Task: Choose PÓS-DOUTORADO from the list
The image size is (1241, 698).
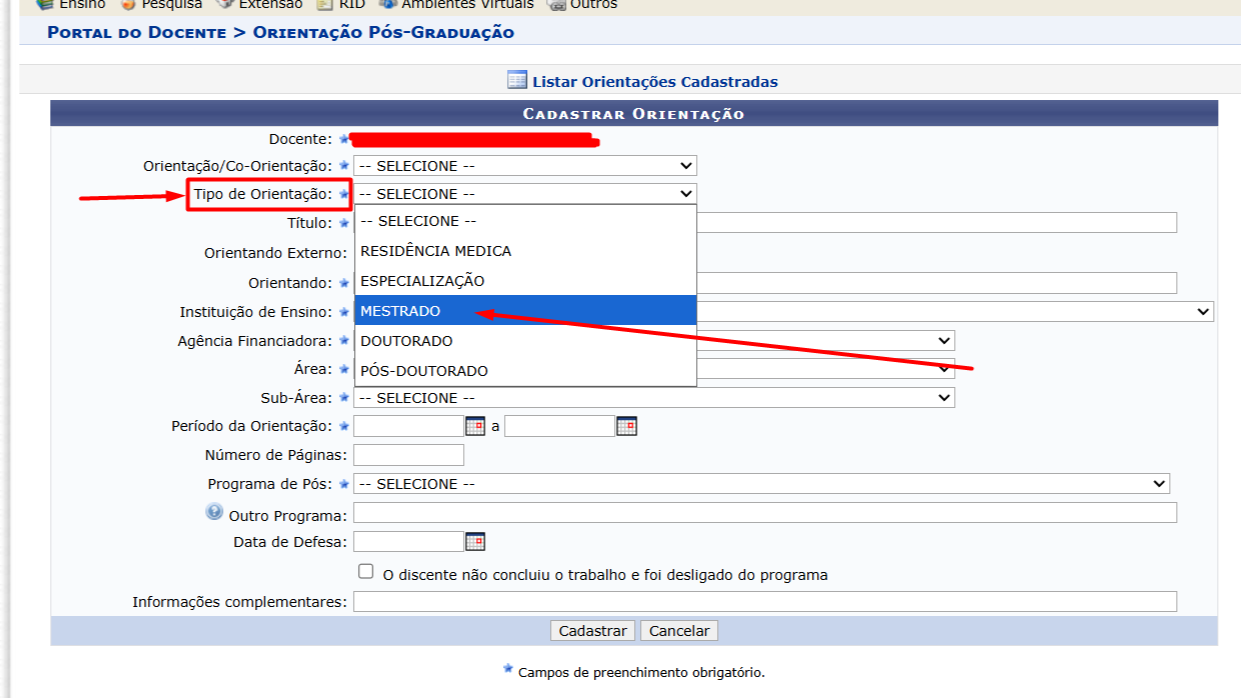Action: (526, 371)
